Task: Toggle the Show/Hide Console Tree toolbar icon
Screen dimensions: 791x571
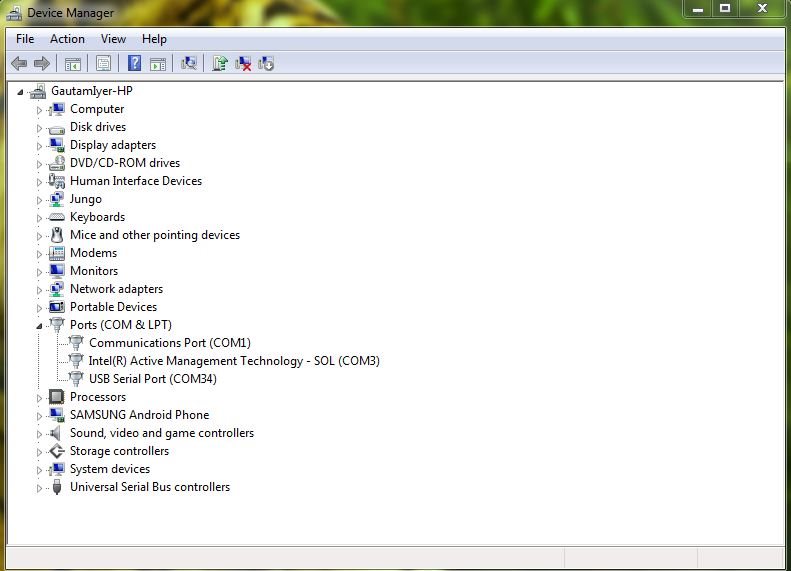Action: click(x=73, y=64)
